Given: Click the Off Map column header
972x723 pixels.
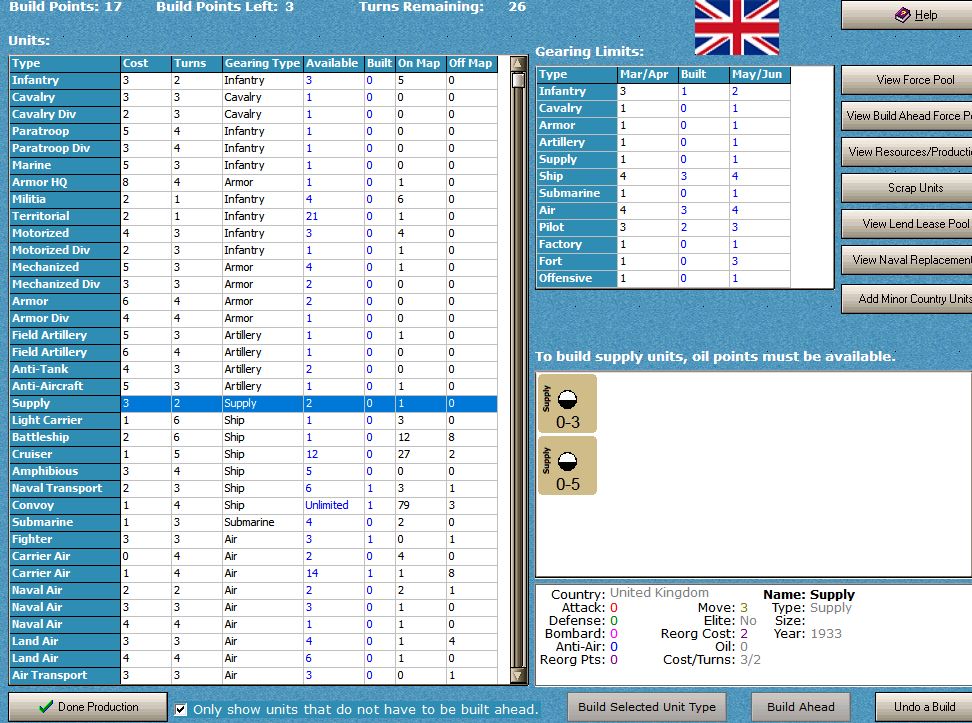Looking at the screenshot, I should [x=471, y=63].
